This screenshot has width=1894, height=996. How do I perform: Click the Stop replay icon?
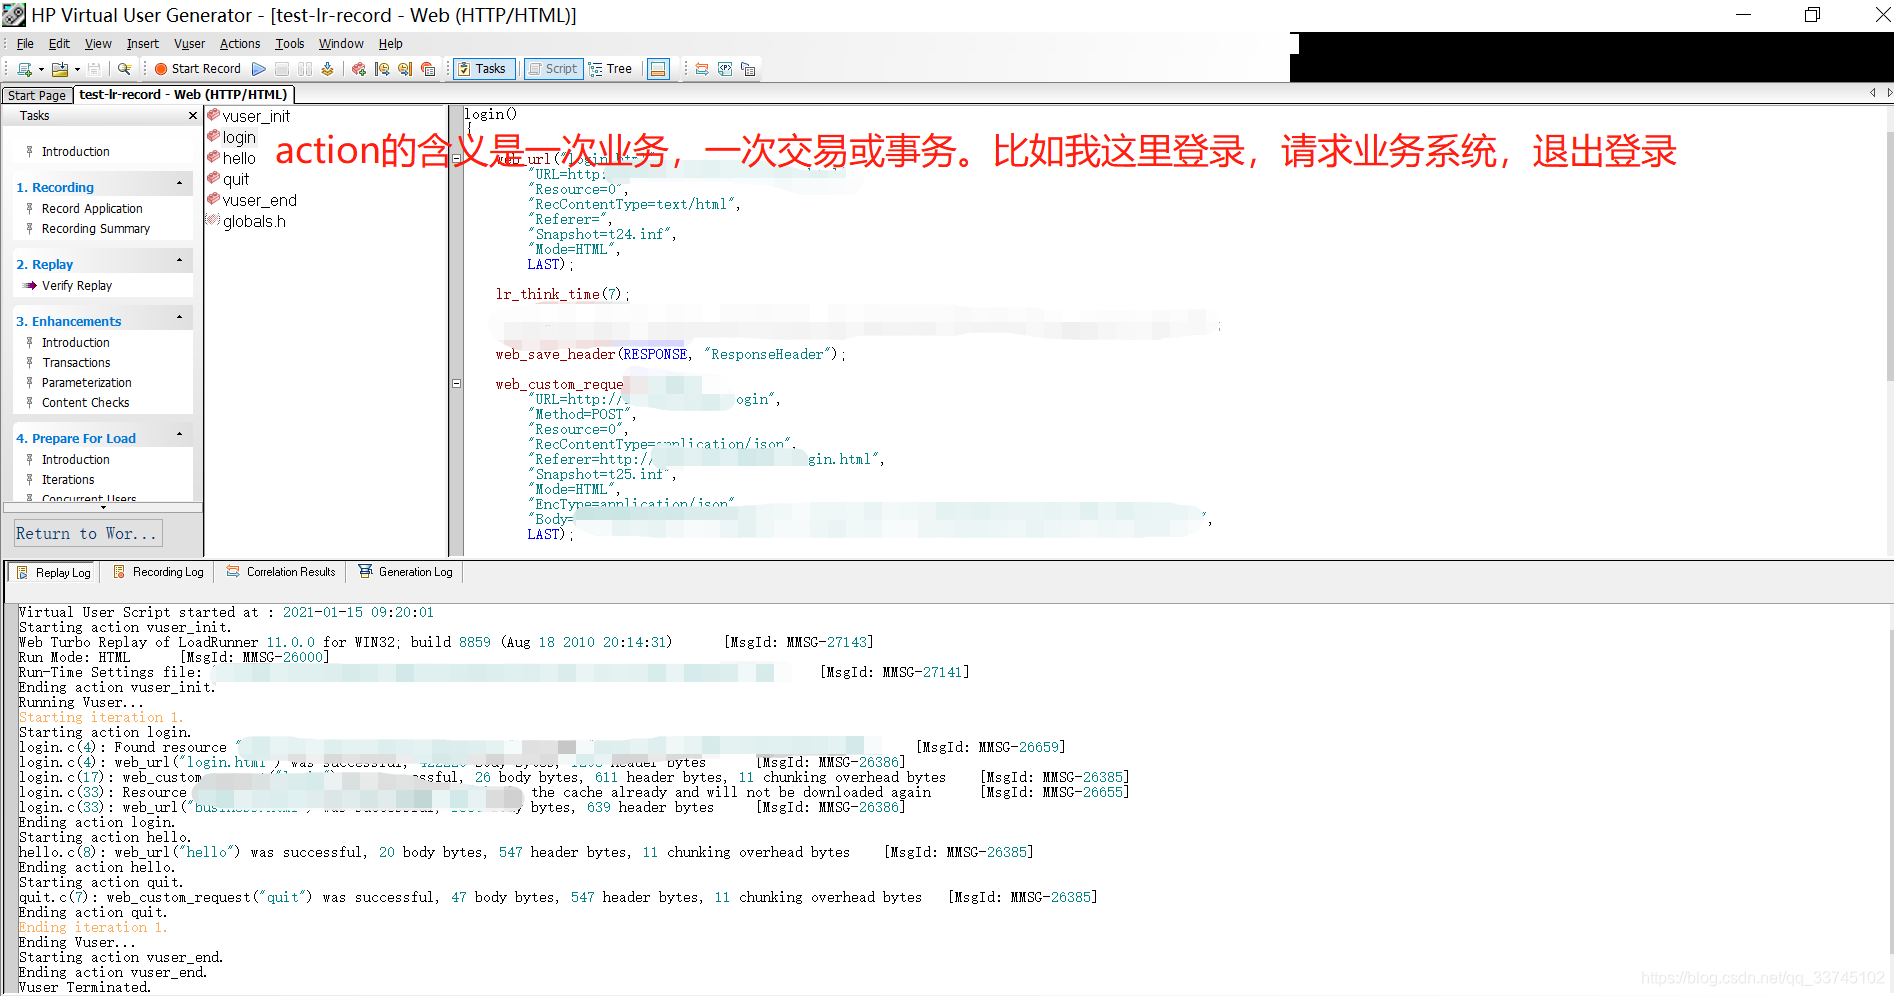(282, 69)
